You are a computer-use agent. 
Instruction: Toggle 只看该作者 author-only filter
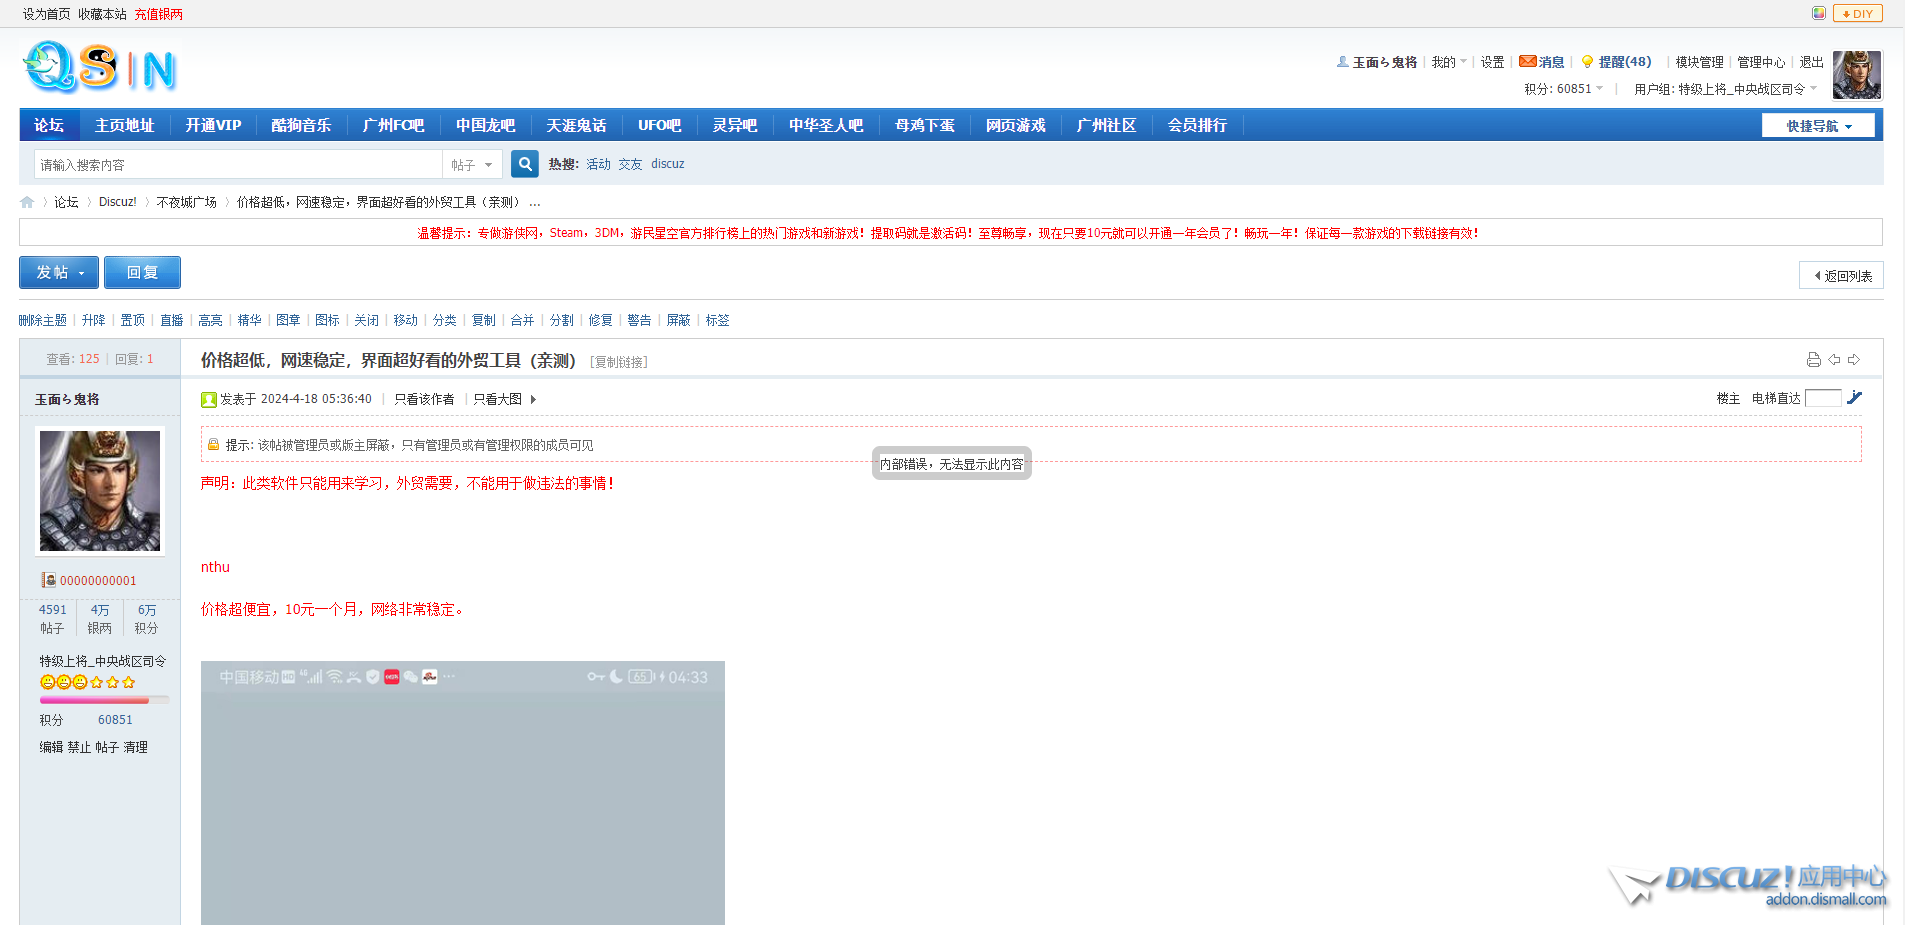424,399
